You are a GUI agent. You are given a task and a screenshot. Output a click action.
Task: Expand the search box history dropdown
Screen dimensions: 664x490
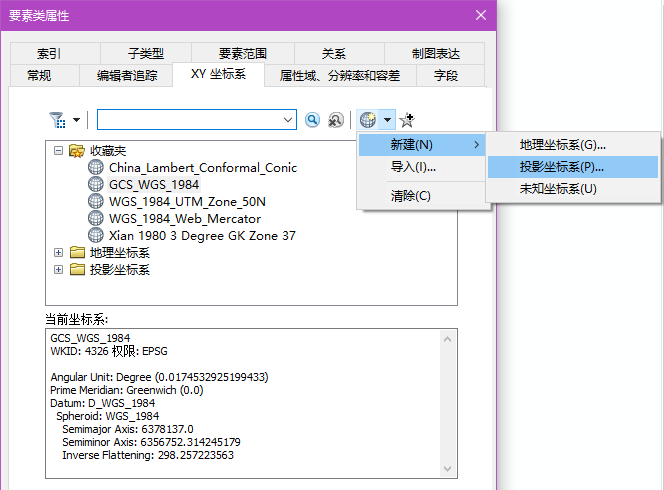(288, 120)
